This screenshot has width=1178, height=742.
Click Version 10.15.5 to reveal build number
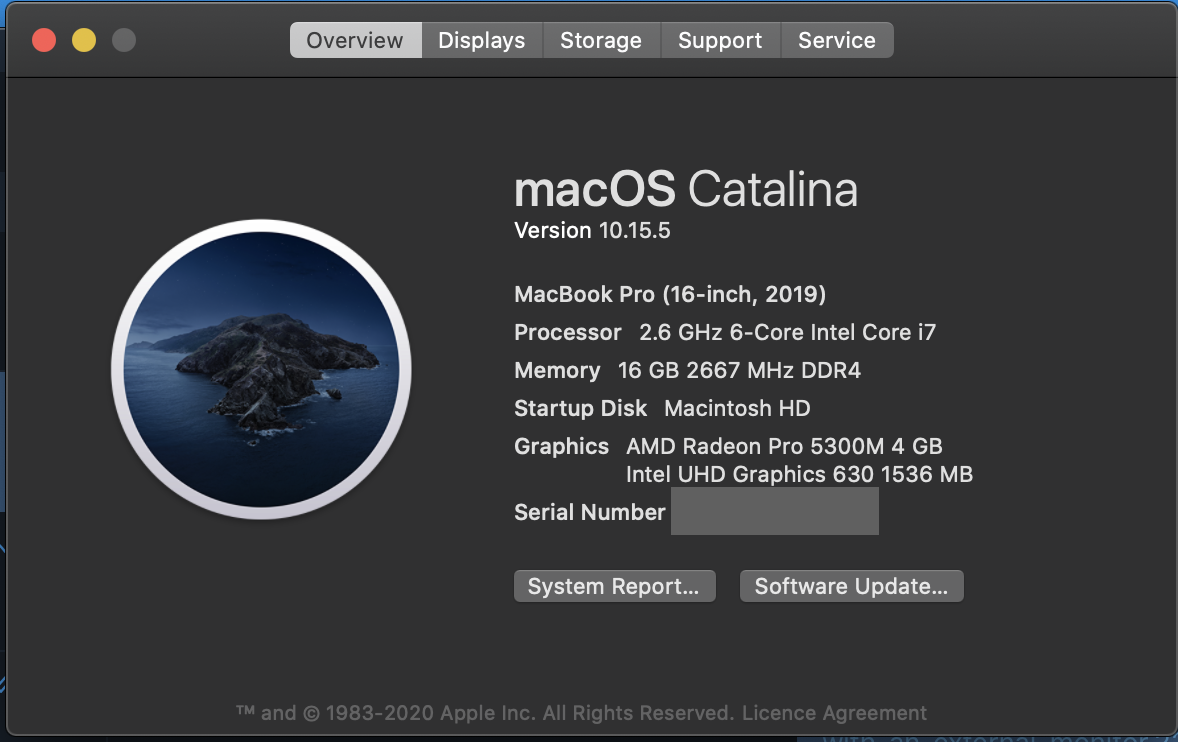592,231
